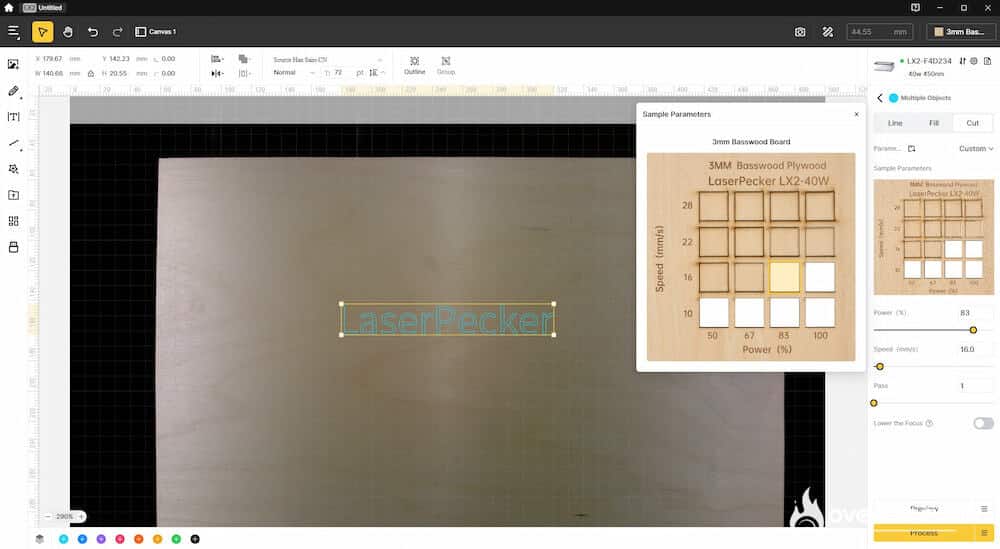Click the Speed value field 16.0
The image size is (1000, 549).
[x=974, y=349]
